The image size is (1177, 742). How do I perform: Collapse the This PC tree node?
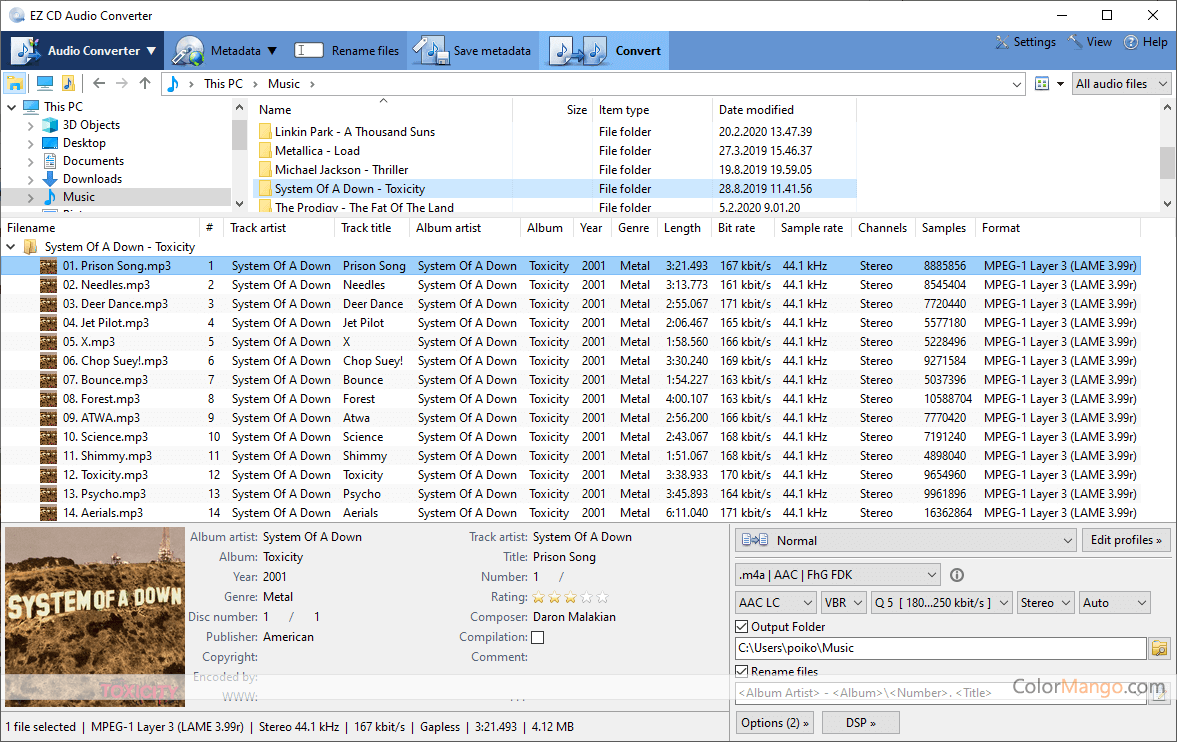[x=11, y=107]
